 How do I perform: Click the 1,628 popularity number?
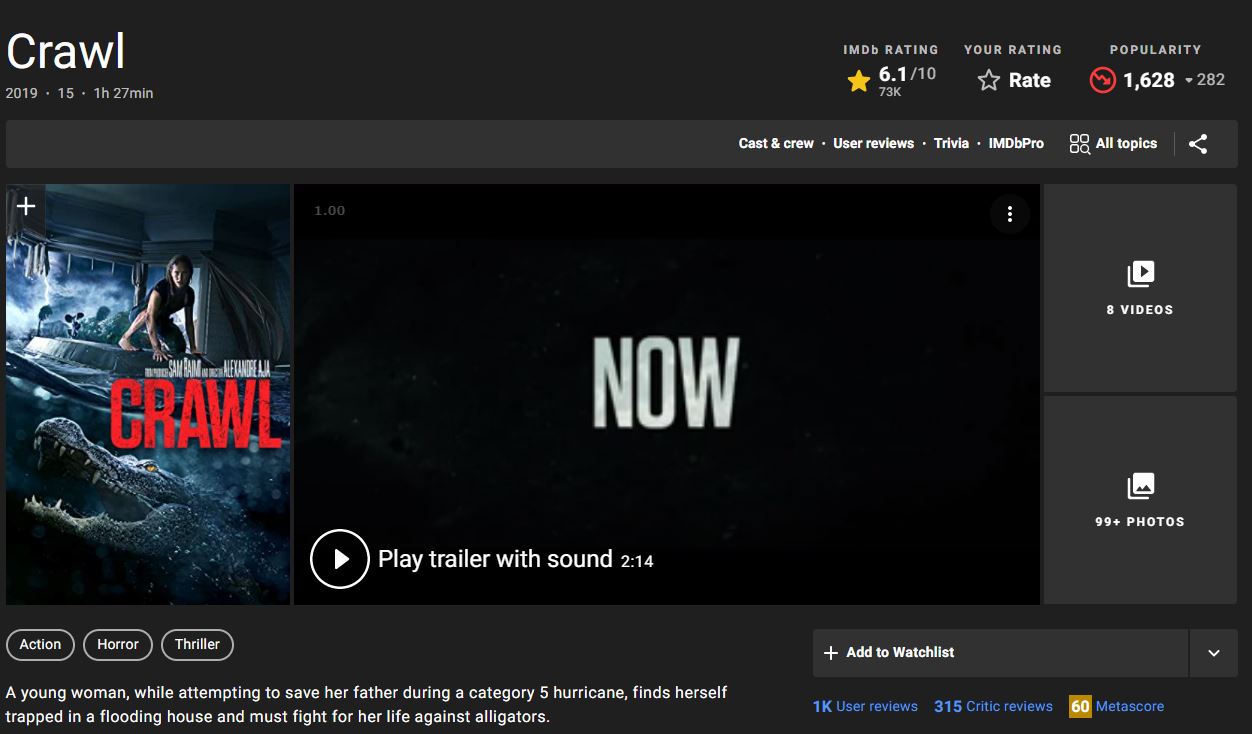coord(1149,80)
